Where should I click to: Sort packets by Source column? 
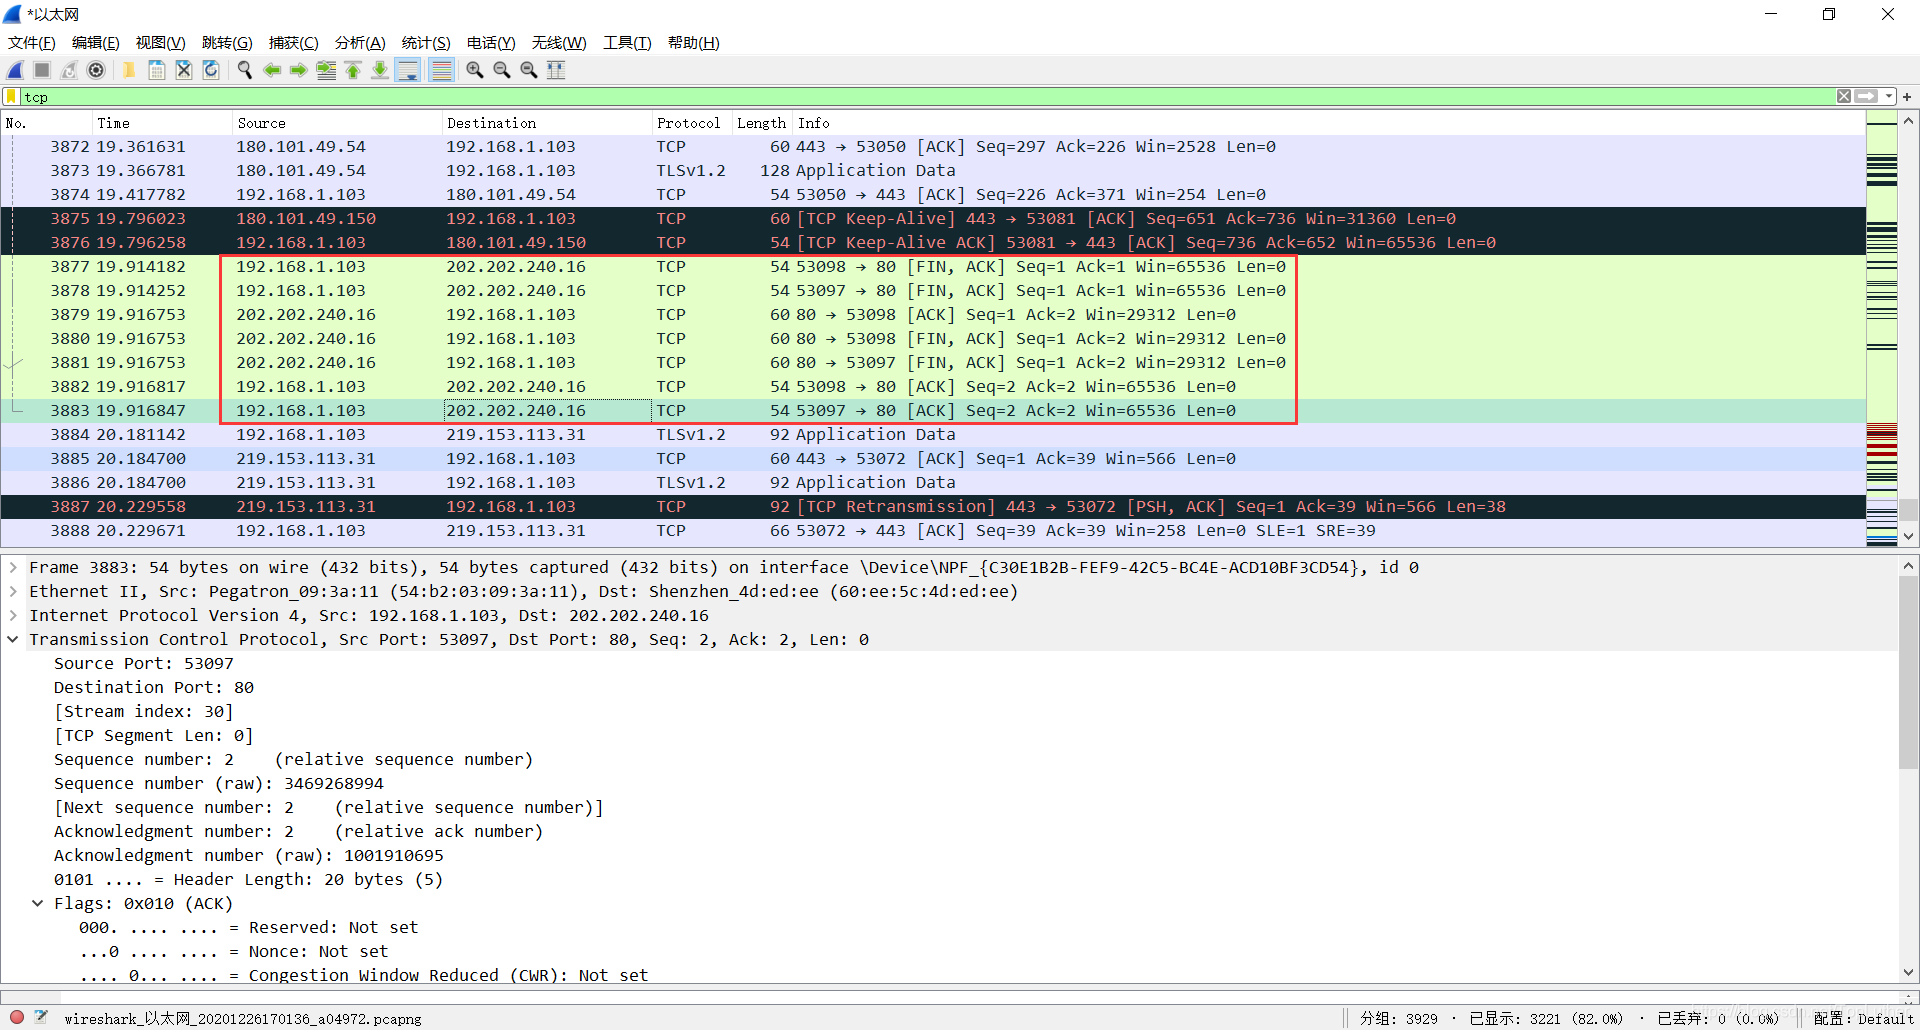point(337,123)
